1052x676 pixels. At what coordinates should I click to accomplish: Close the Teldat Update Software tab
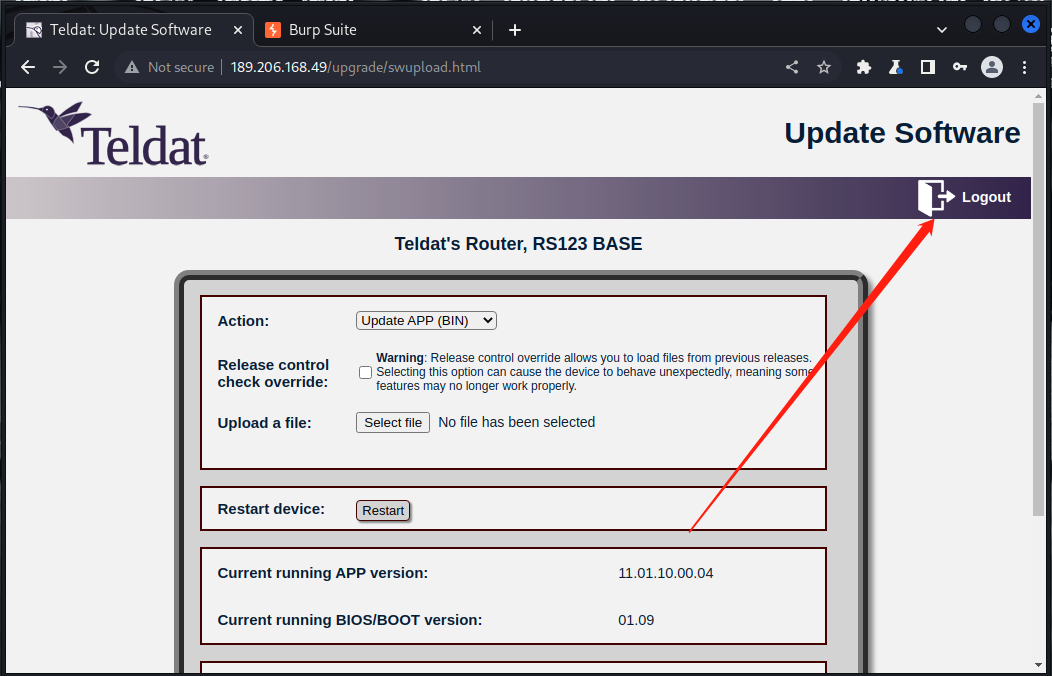pos(238,30)
